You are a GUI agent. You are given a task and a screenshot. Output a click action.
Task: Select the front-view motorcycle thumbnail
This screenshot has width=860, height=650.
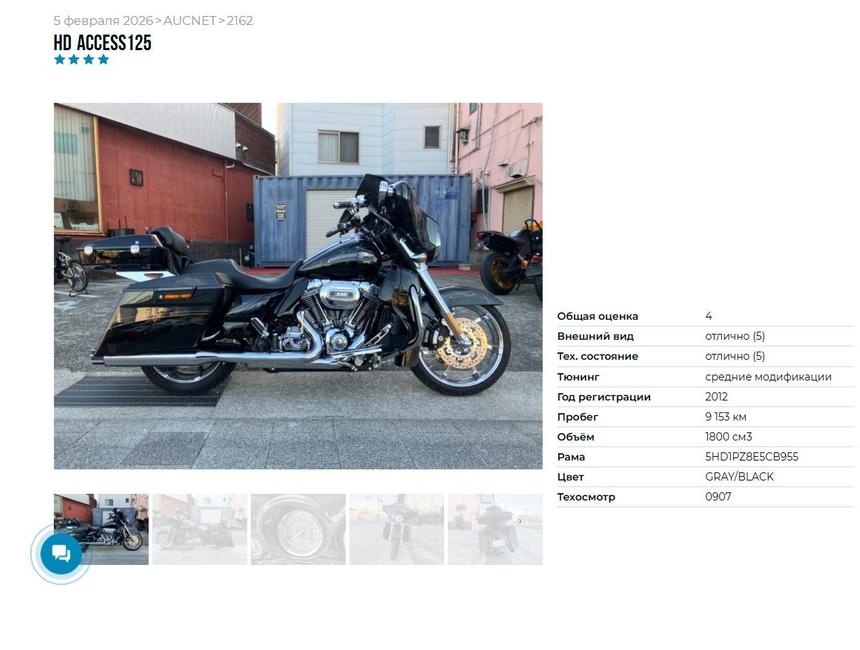point(397,529)
